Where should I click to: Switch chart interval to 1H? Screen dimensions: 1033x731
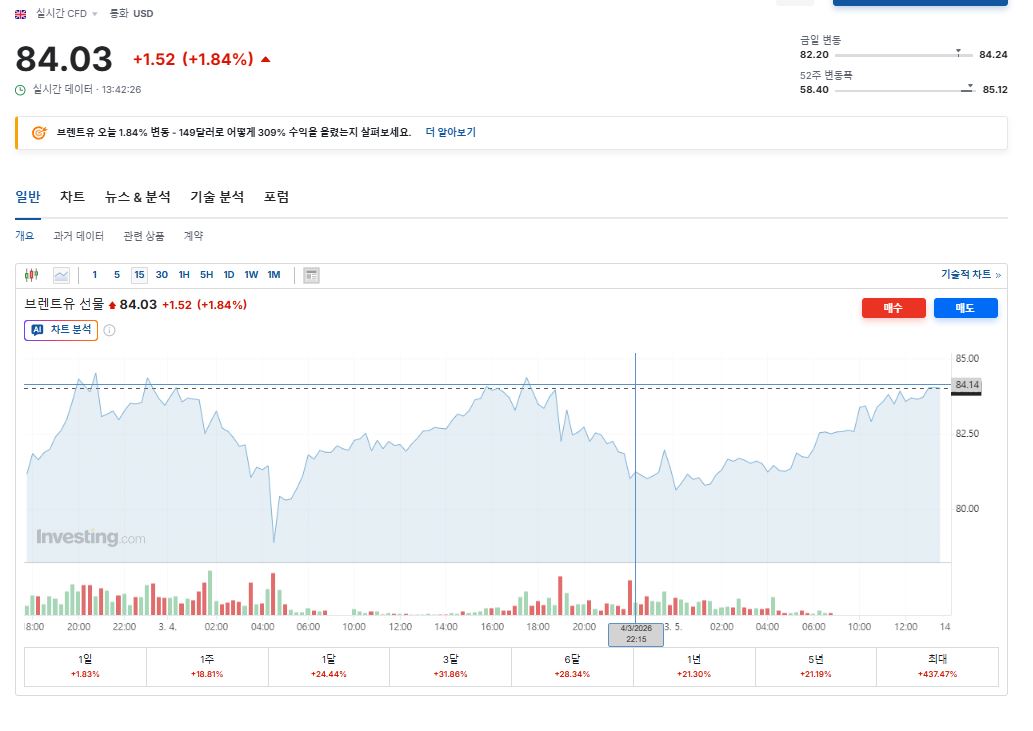[x=184, y=275]
